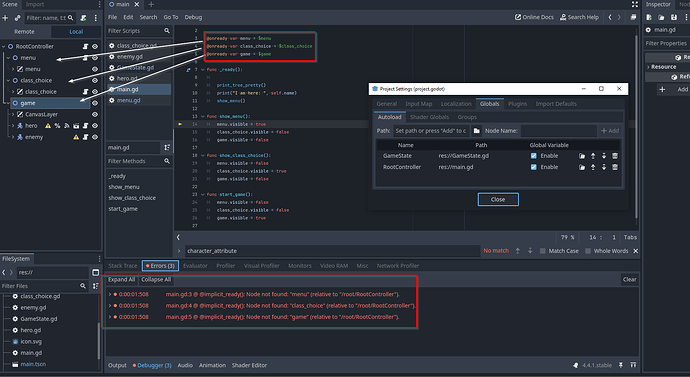Switch to the Input Map tab

click(418, 104)
